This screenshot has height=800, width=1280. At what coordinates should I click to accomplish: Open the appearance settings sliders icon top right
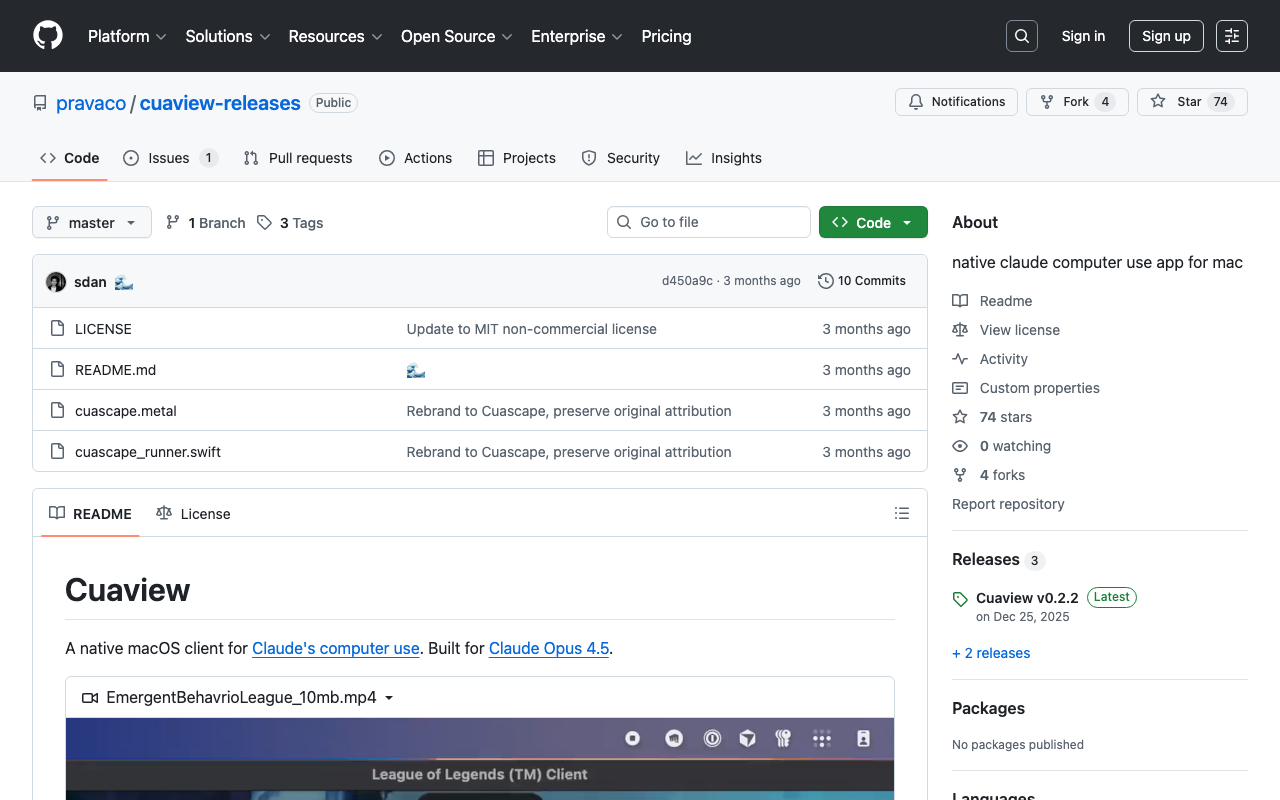pos(1231,35)
